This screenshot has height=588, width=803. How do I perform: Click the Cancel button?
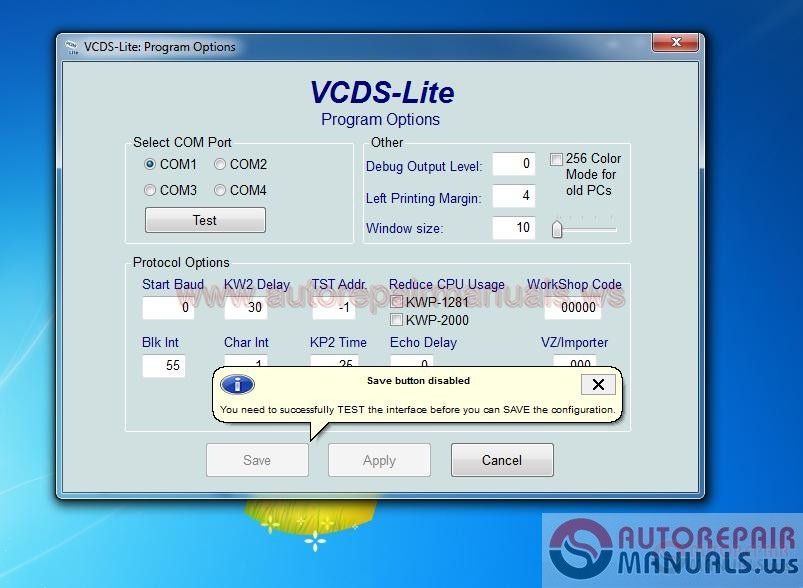coord(502,460)
